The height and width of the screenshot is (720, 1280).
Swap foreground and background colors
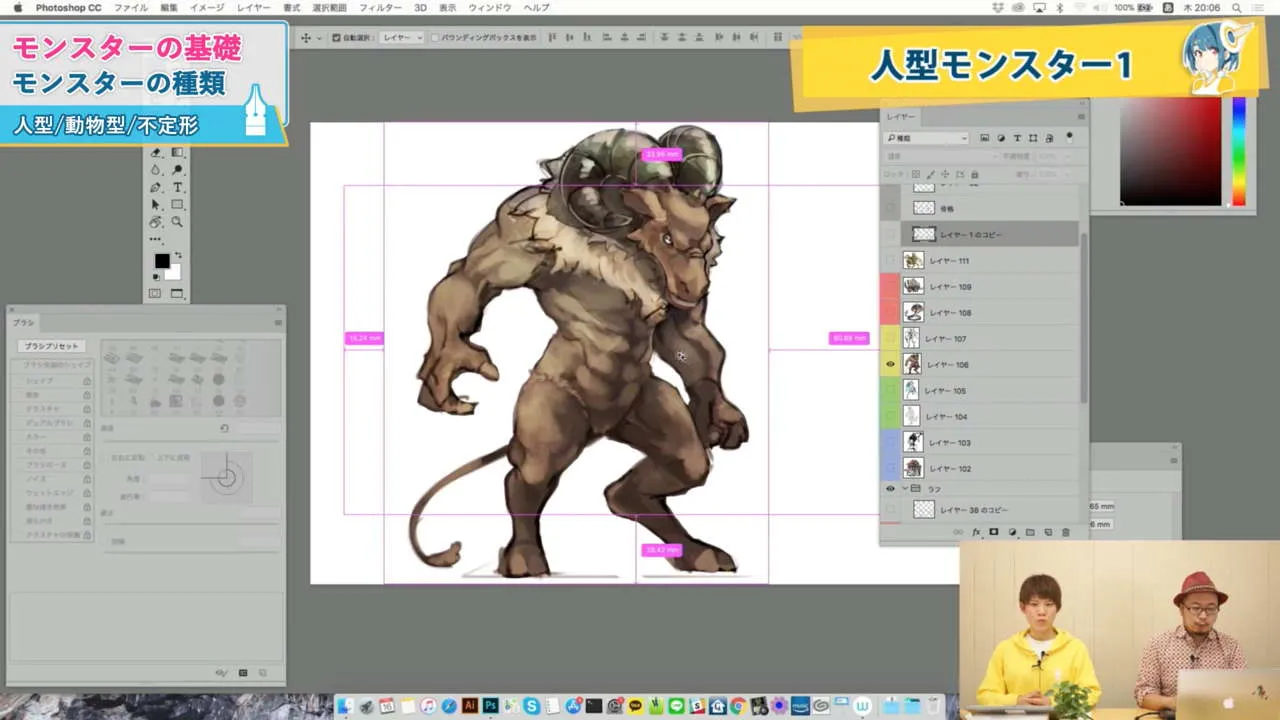179,253
